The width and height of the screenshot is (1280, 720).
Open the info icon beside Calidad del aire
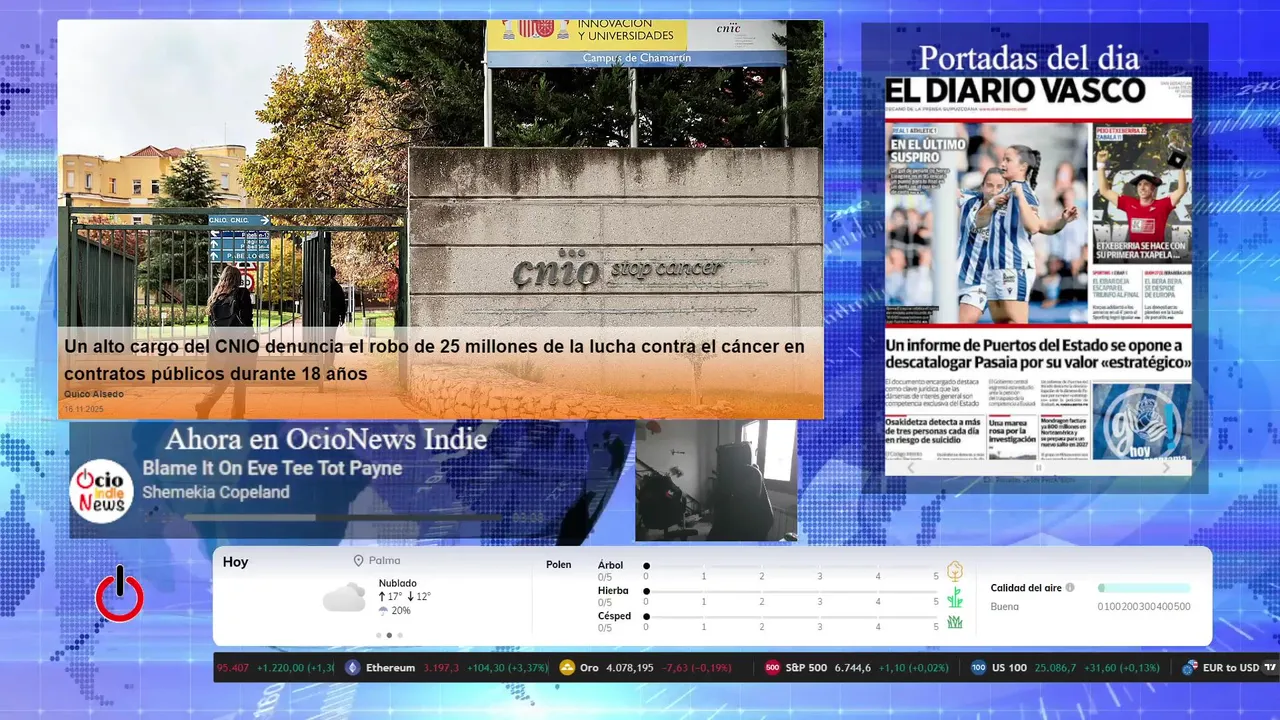pos(1070,588)
